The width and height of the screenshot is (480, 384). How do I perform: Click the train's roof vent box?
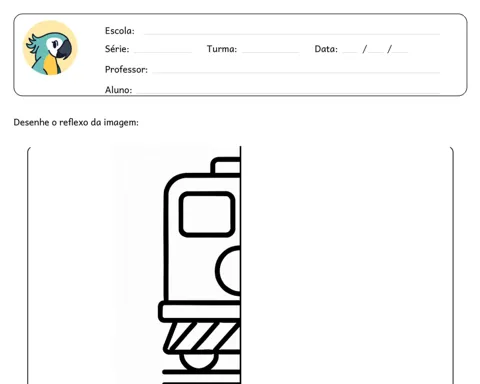tap(226, 165)
